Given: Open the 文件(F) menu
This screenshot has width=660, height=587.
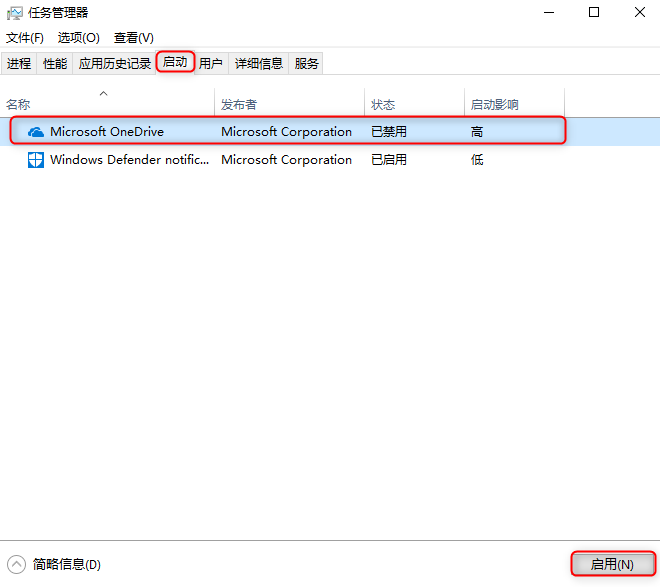Looking at the screenshot, I should pos(25,38).
